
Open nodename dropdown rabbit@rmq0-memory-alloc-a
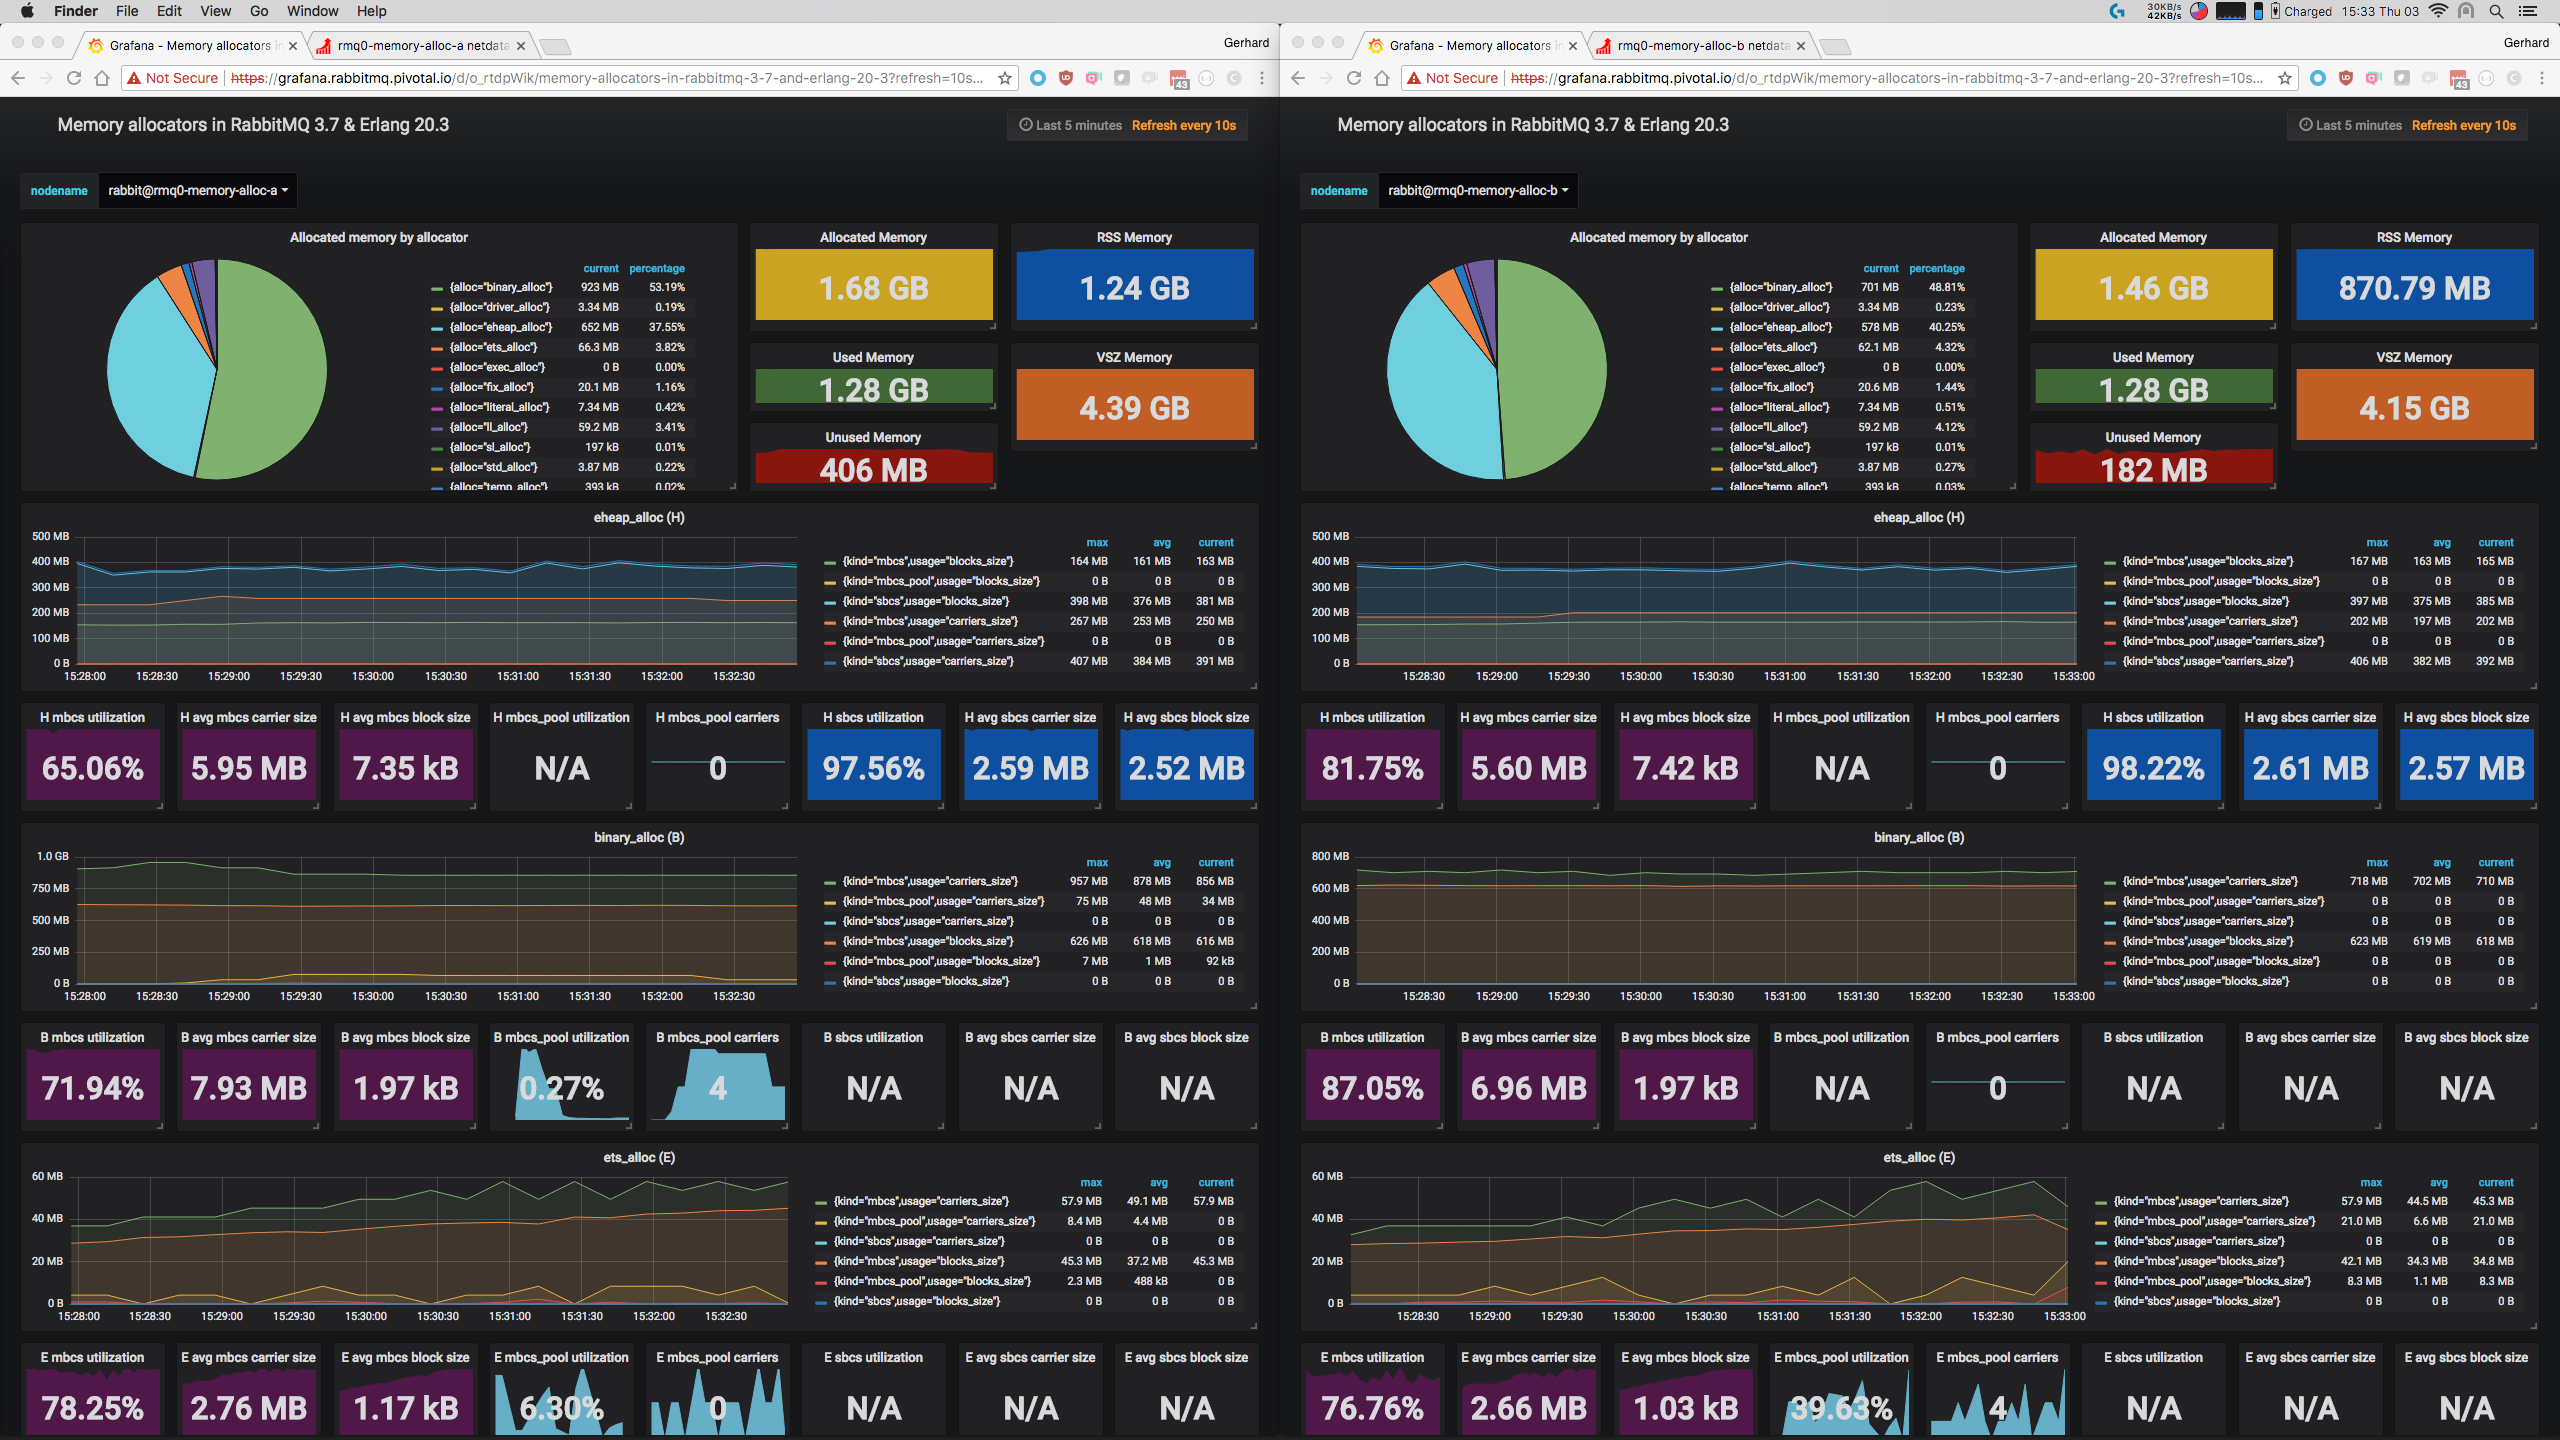(x=198, y=190)
